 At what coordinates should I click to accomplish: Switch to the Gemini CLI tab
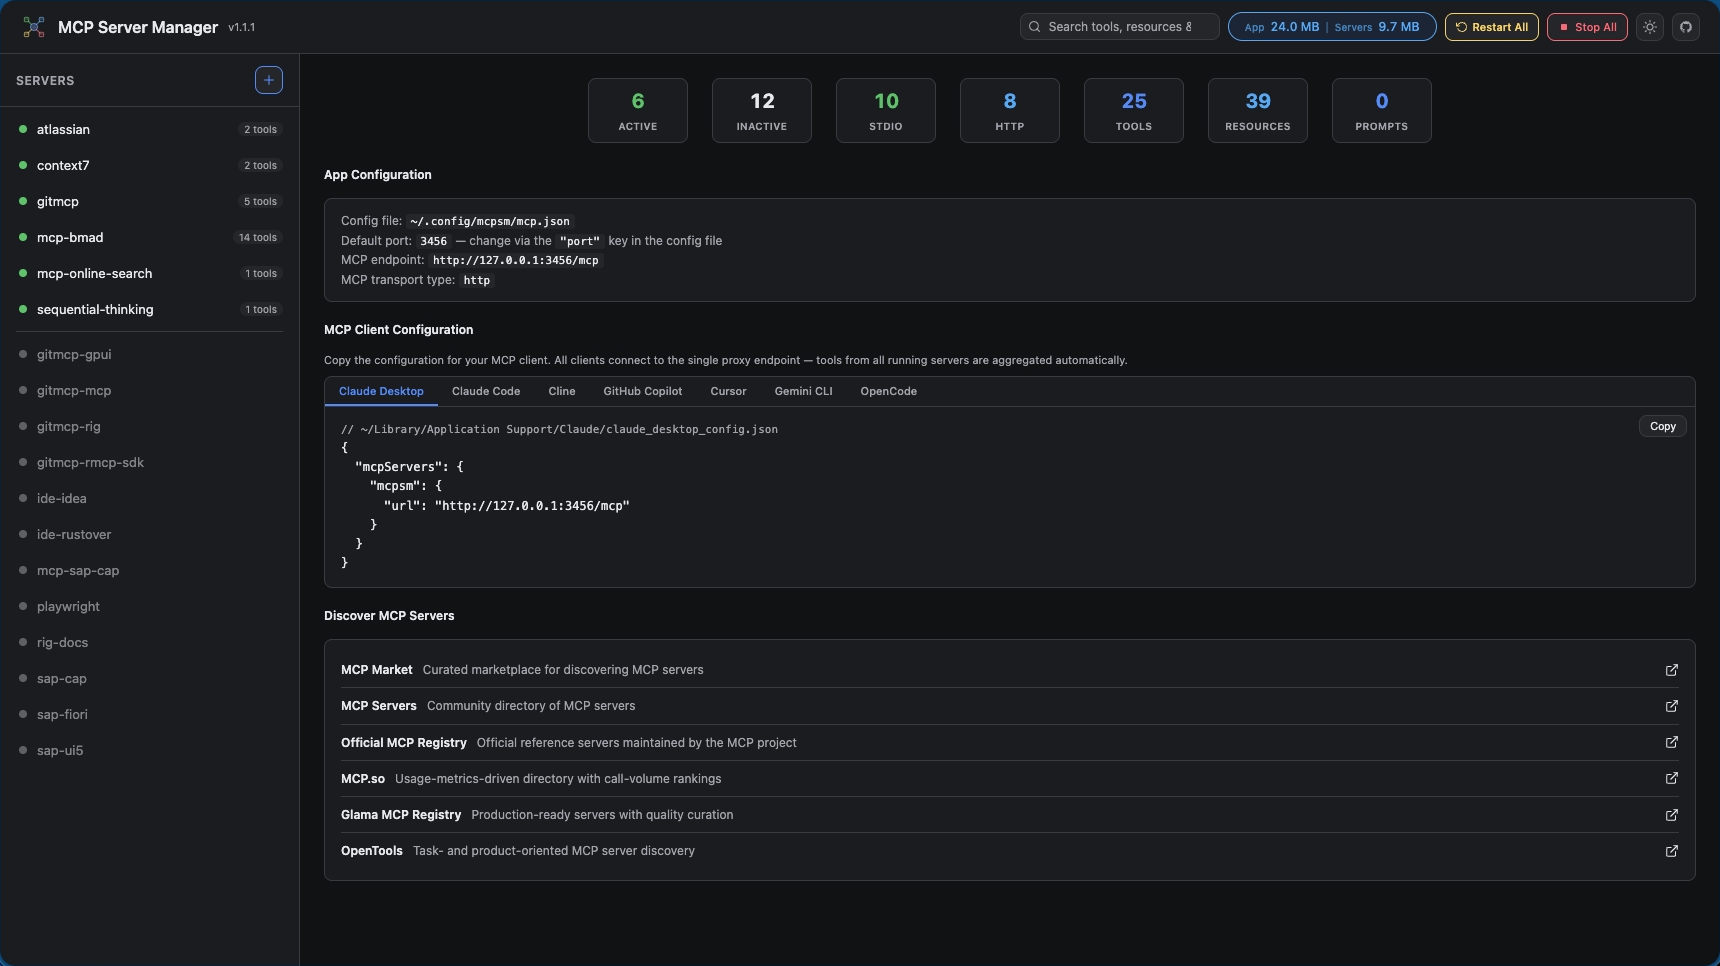point(803,391)
